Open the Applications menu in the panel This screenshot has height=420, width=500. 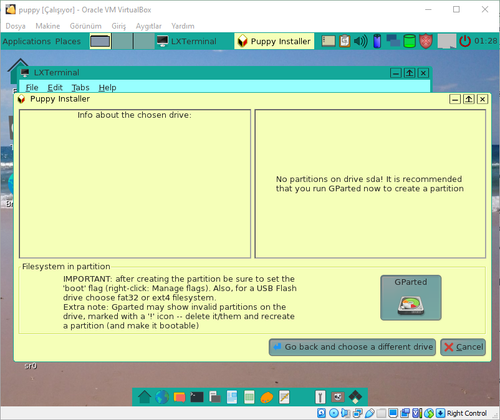click(x=27, y=41)
